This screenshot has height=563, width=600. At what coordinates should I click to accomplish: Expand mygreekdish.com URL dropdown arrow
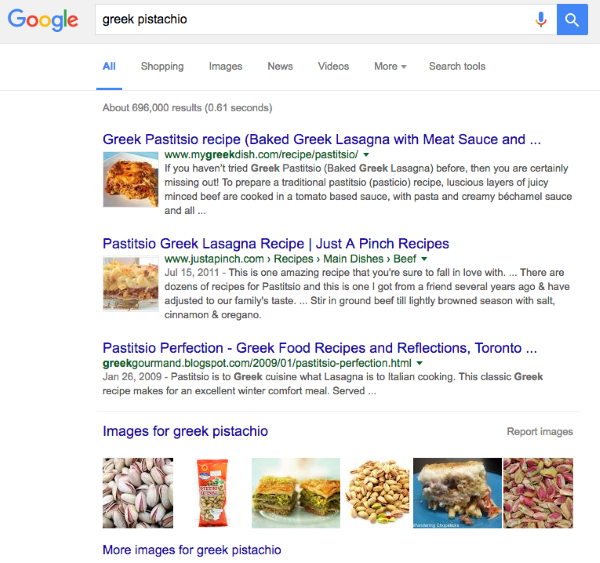[x=366, y=155]
